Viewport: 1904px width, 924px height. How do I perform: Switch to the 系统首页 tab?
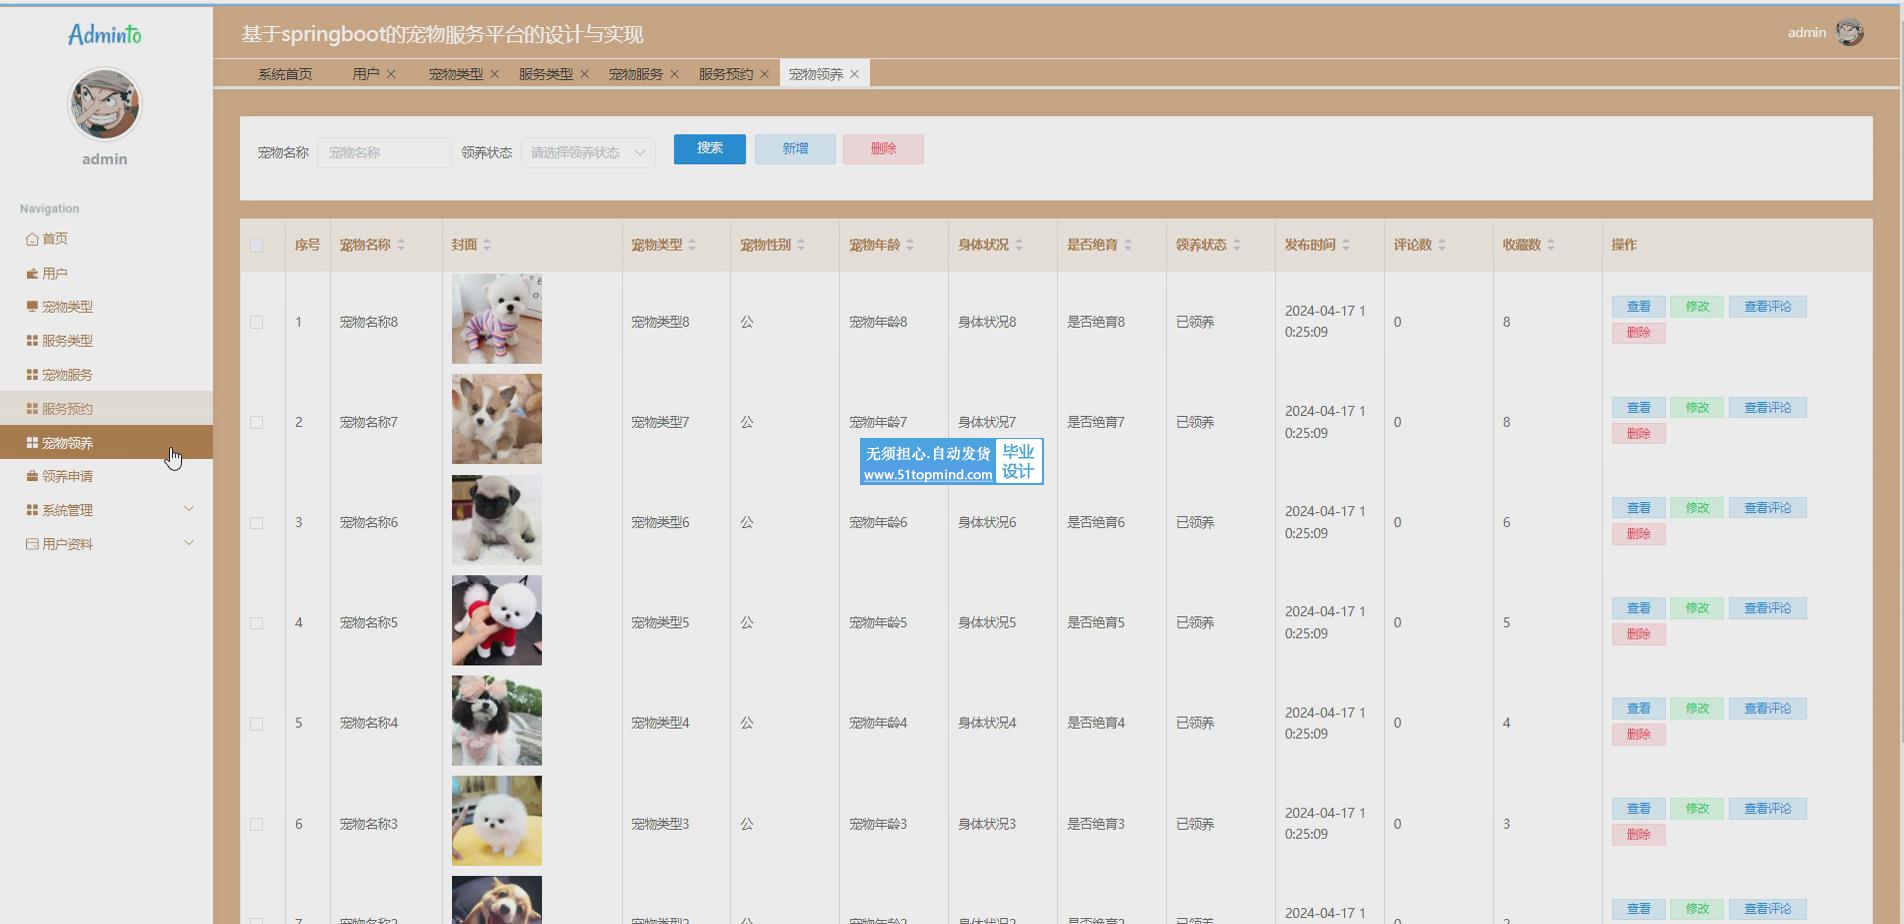click(x=285, y=74)
